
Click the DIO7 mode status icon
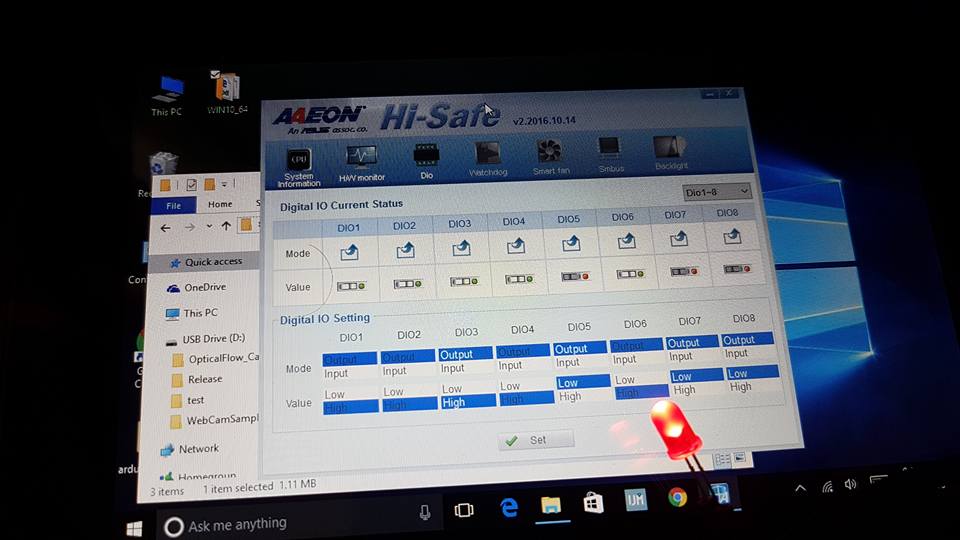[x=679, y=238]
